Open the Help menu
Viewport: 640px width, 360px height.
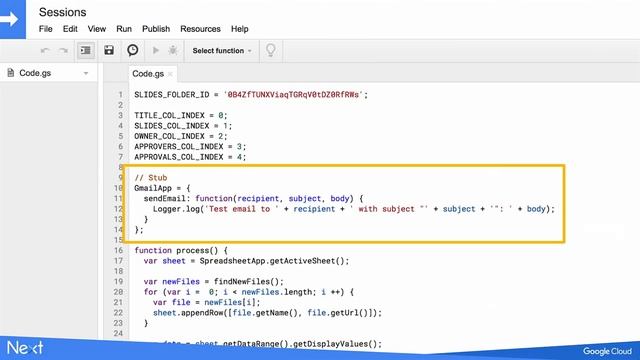tap(240, 29)
